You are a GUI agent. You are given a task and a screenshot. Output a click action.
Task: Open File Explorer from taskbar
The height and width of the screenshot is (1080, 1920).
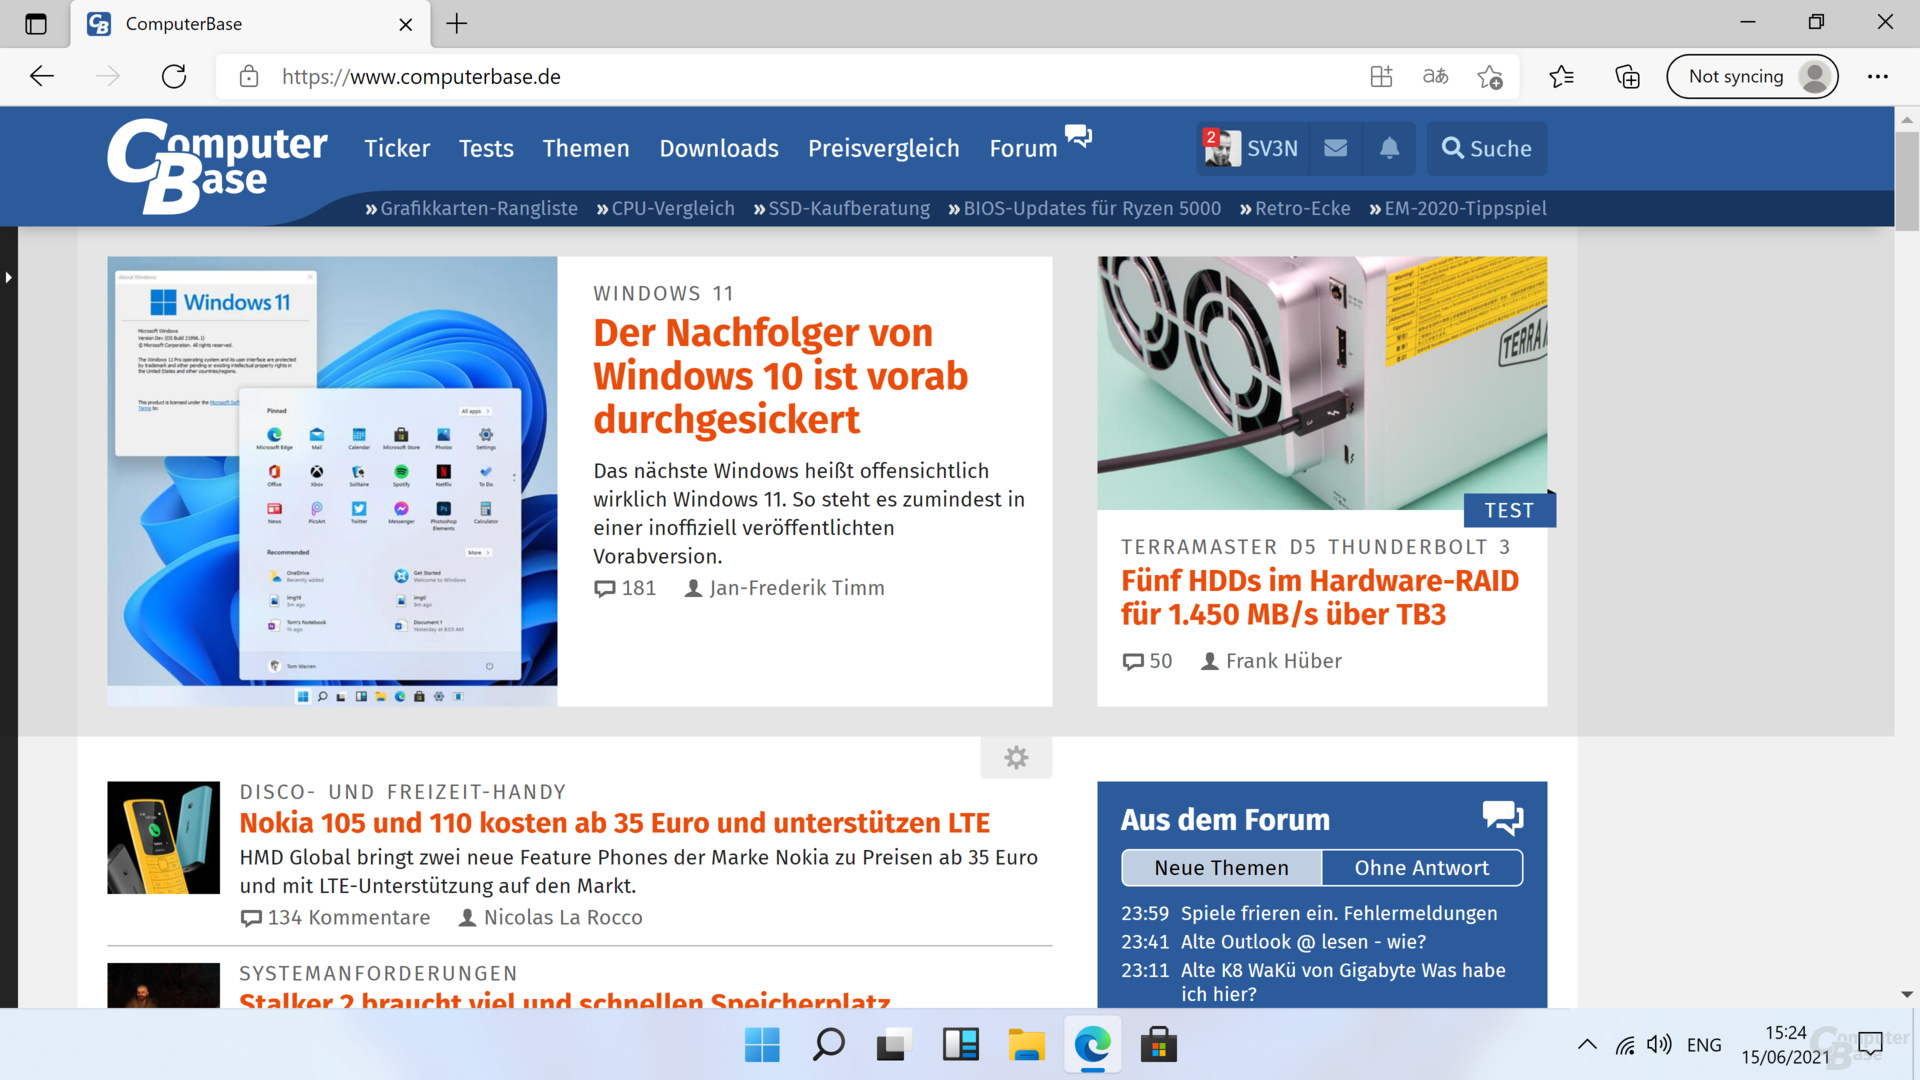point(1026,1045)
